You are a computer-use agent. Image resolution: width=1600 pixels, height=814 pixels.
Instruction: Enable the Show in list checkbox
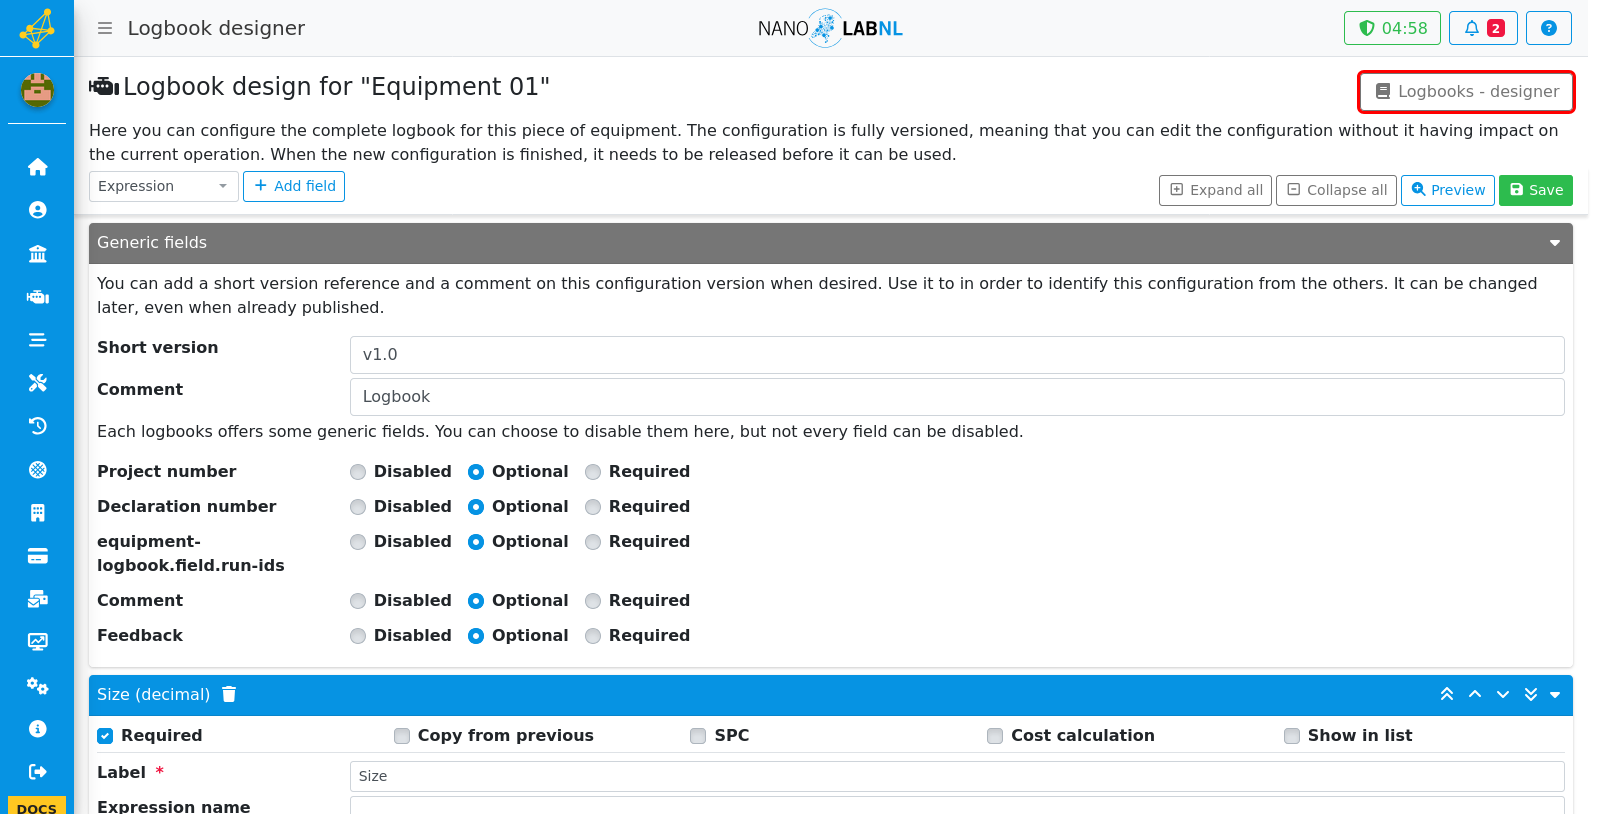(x=1292, y=736)
